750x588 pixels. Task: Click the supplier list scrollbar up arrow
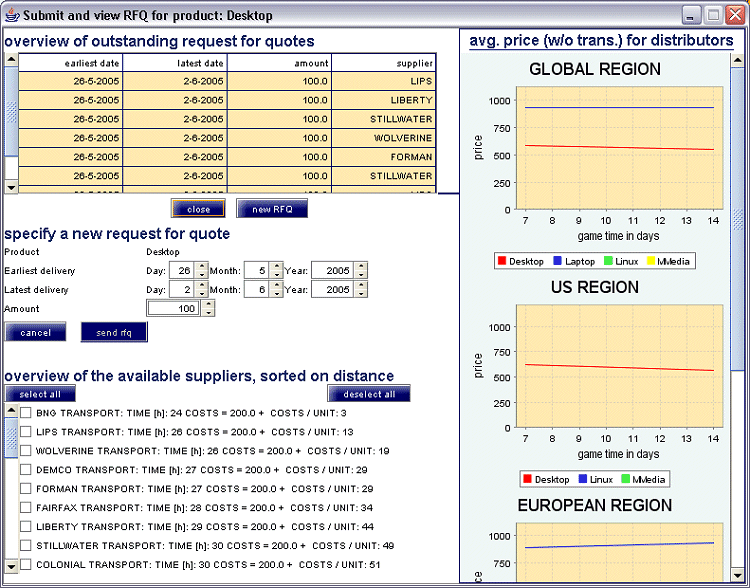(x=11, y=410)
